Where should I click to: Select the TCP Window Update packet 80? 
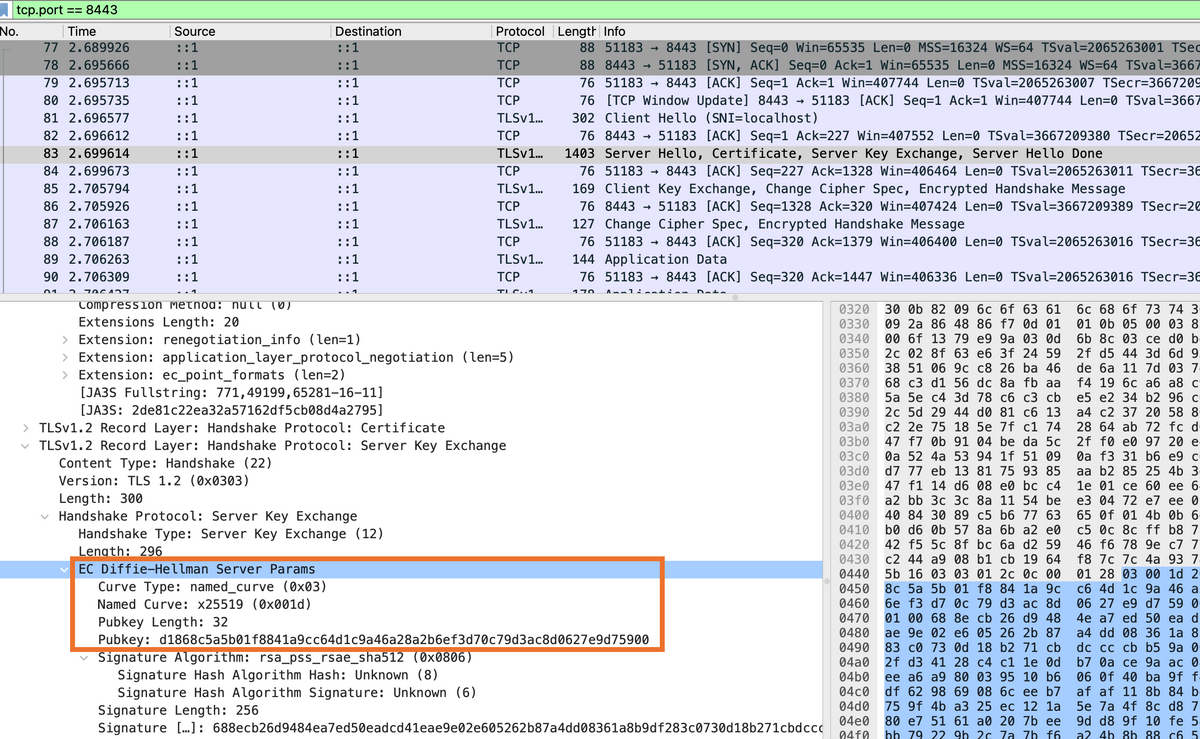[x=600, y=101]
